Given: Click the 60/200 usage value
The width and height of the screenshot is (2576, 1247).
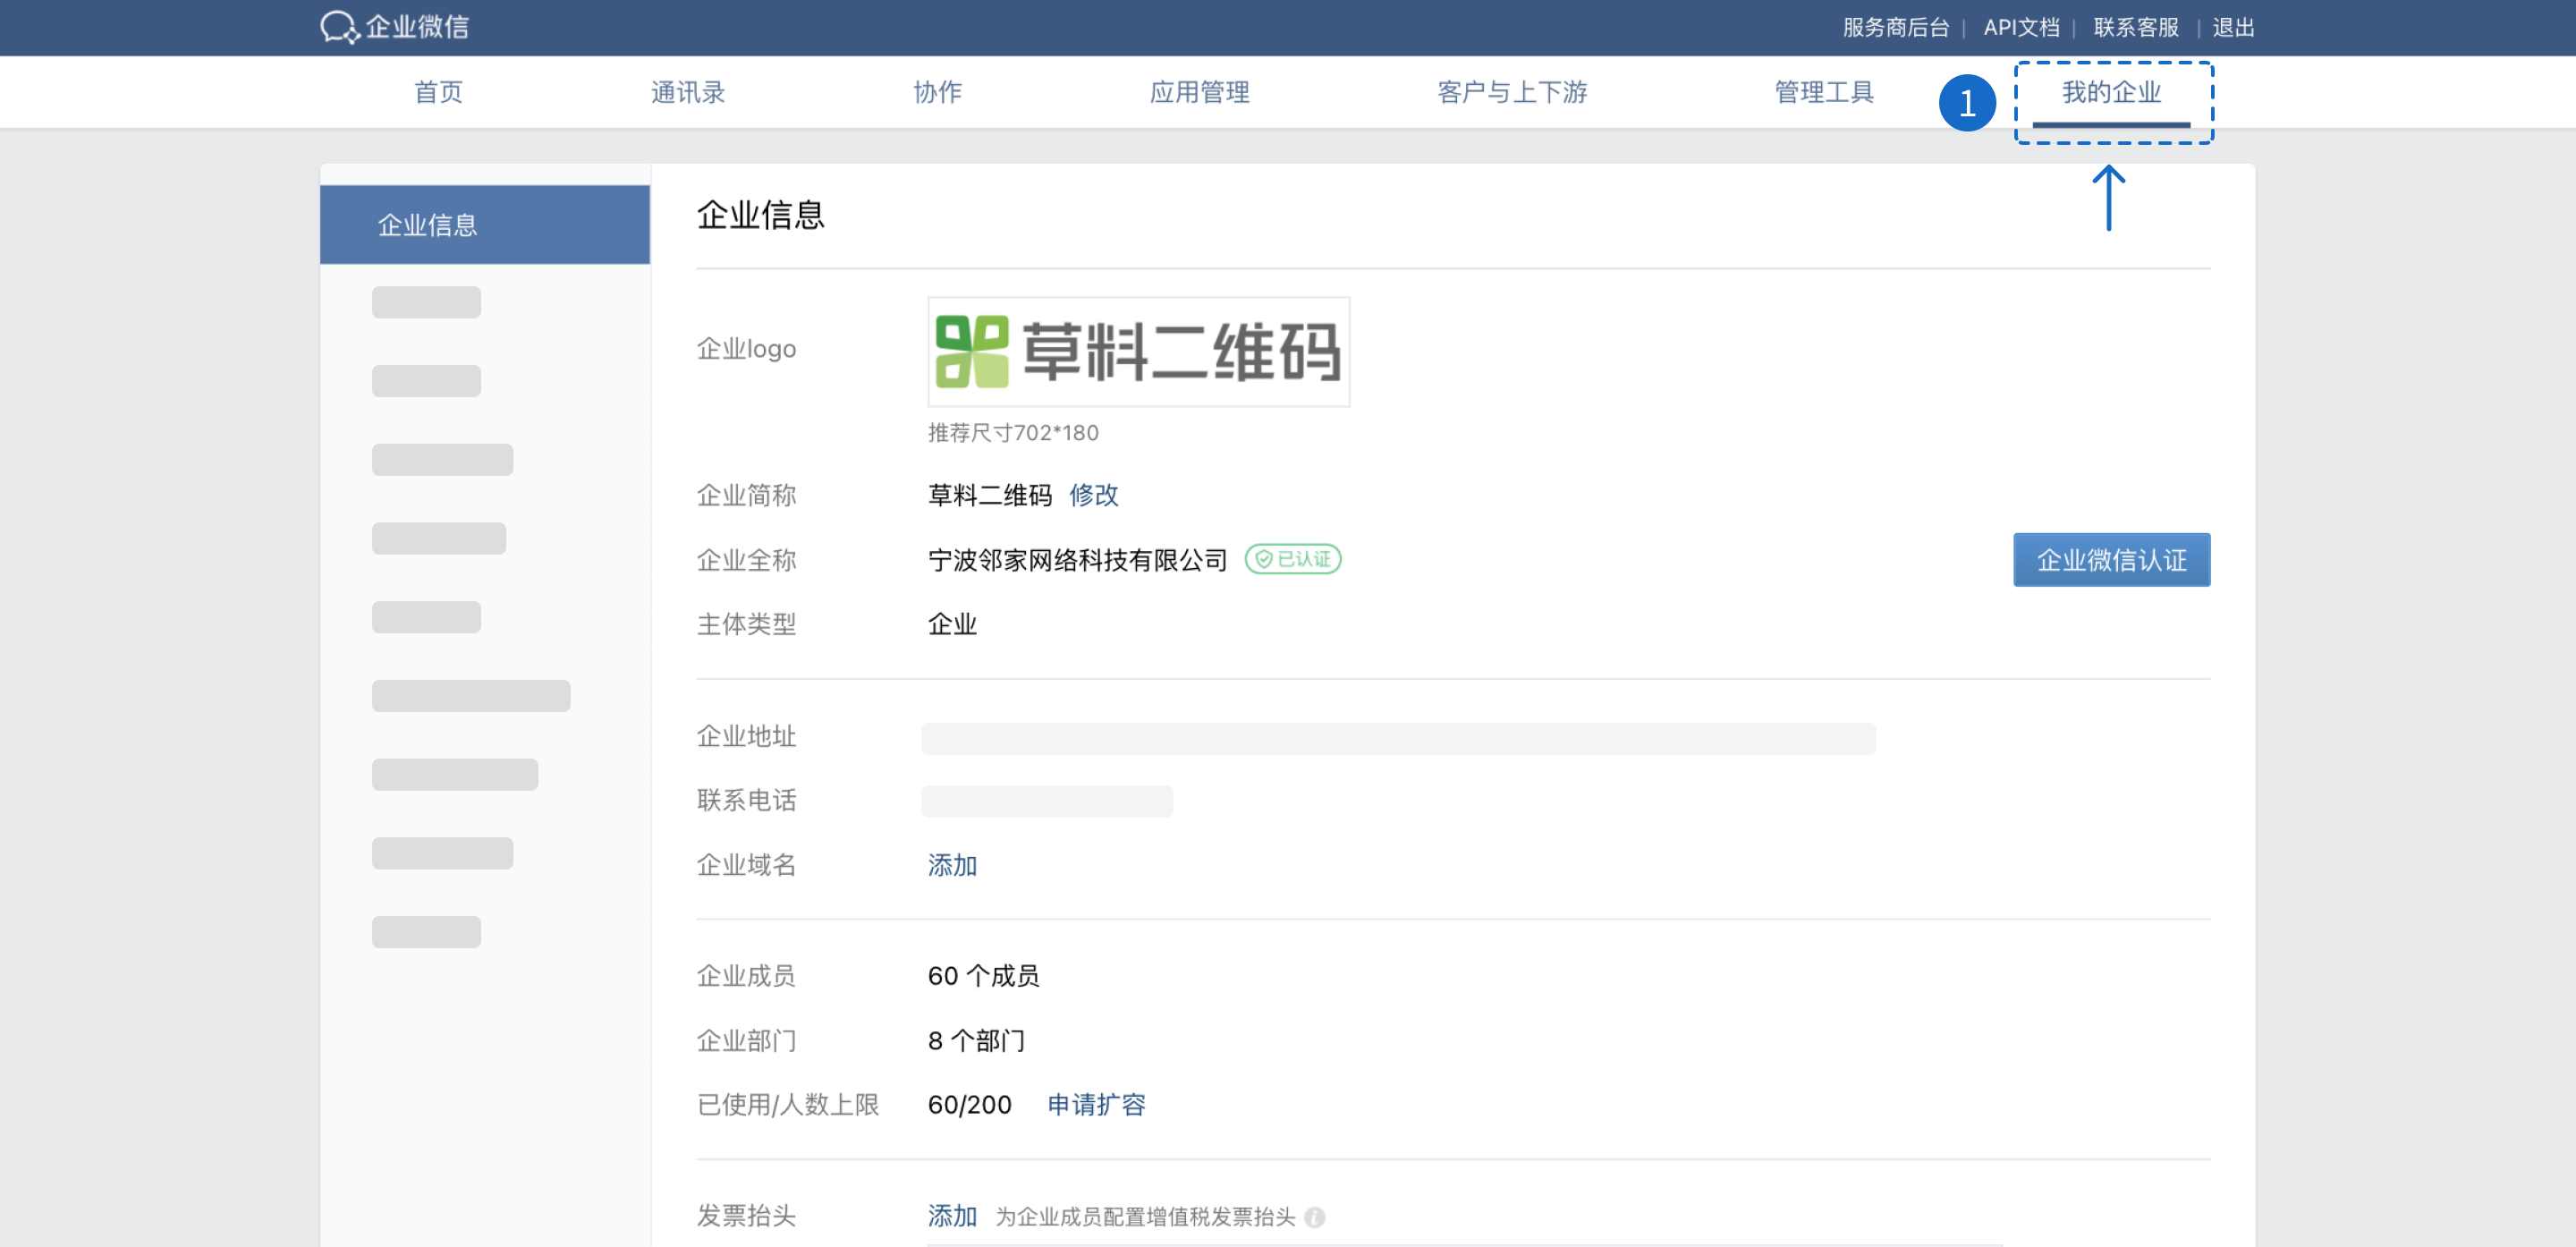Looking at the screenshot, I should [x=969, y=1104].
